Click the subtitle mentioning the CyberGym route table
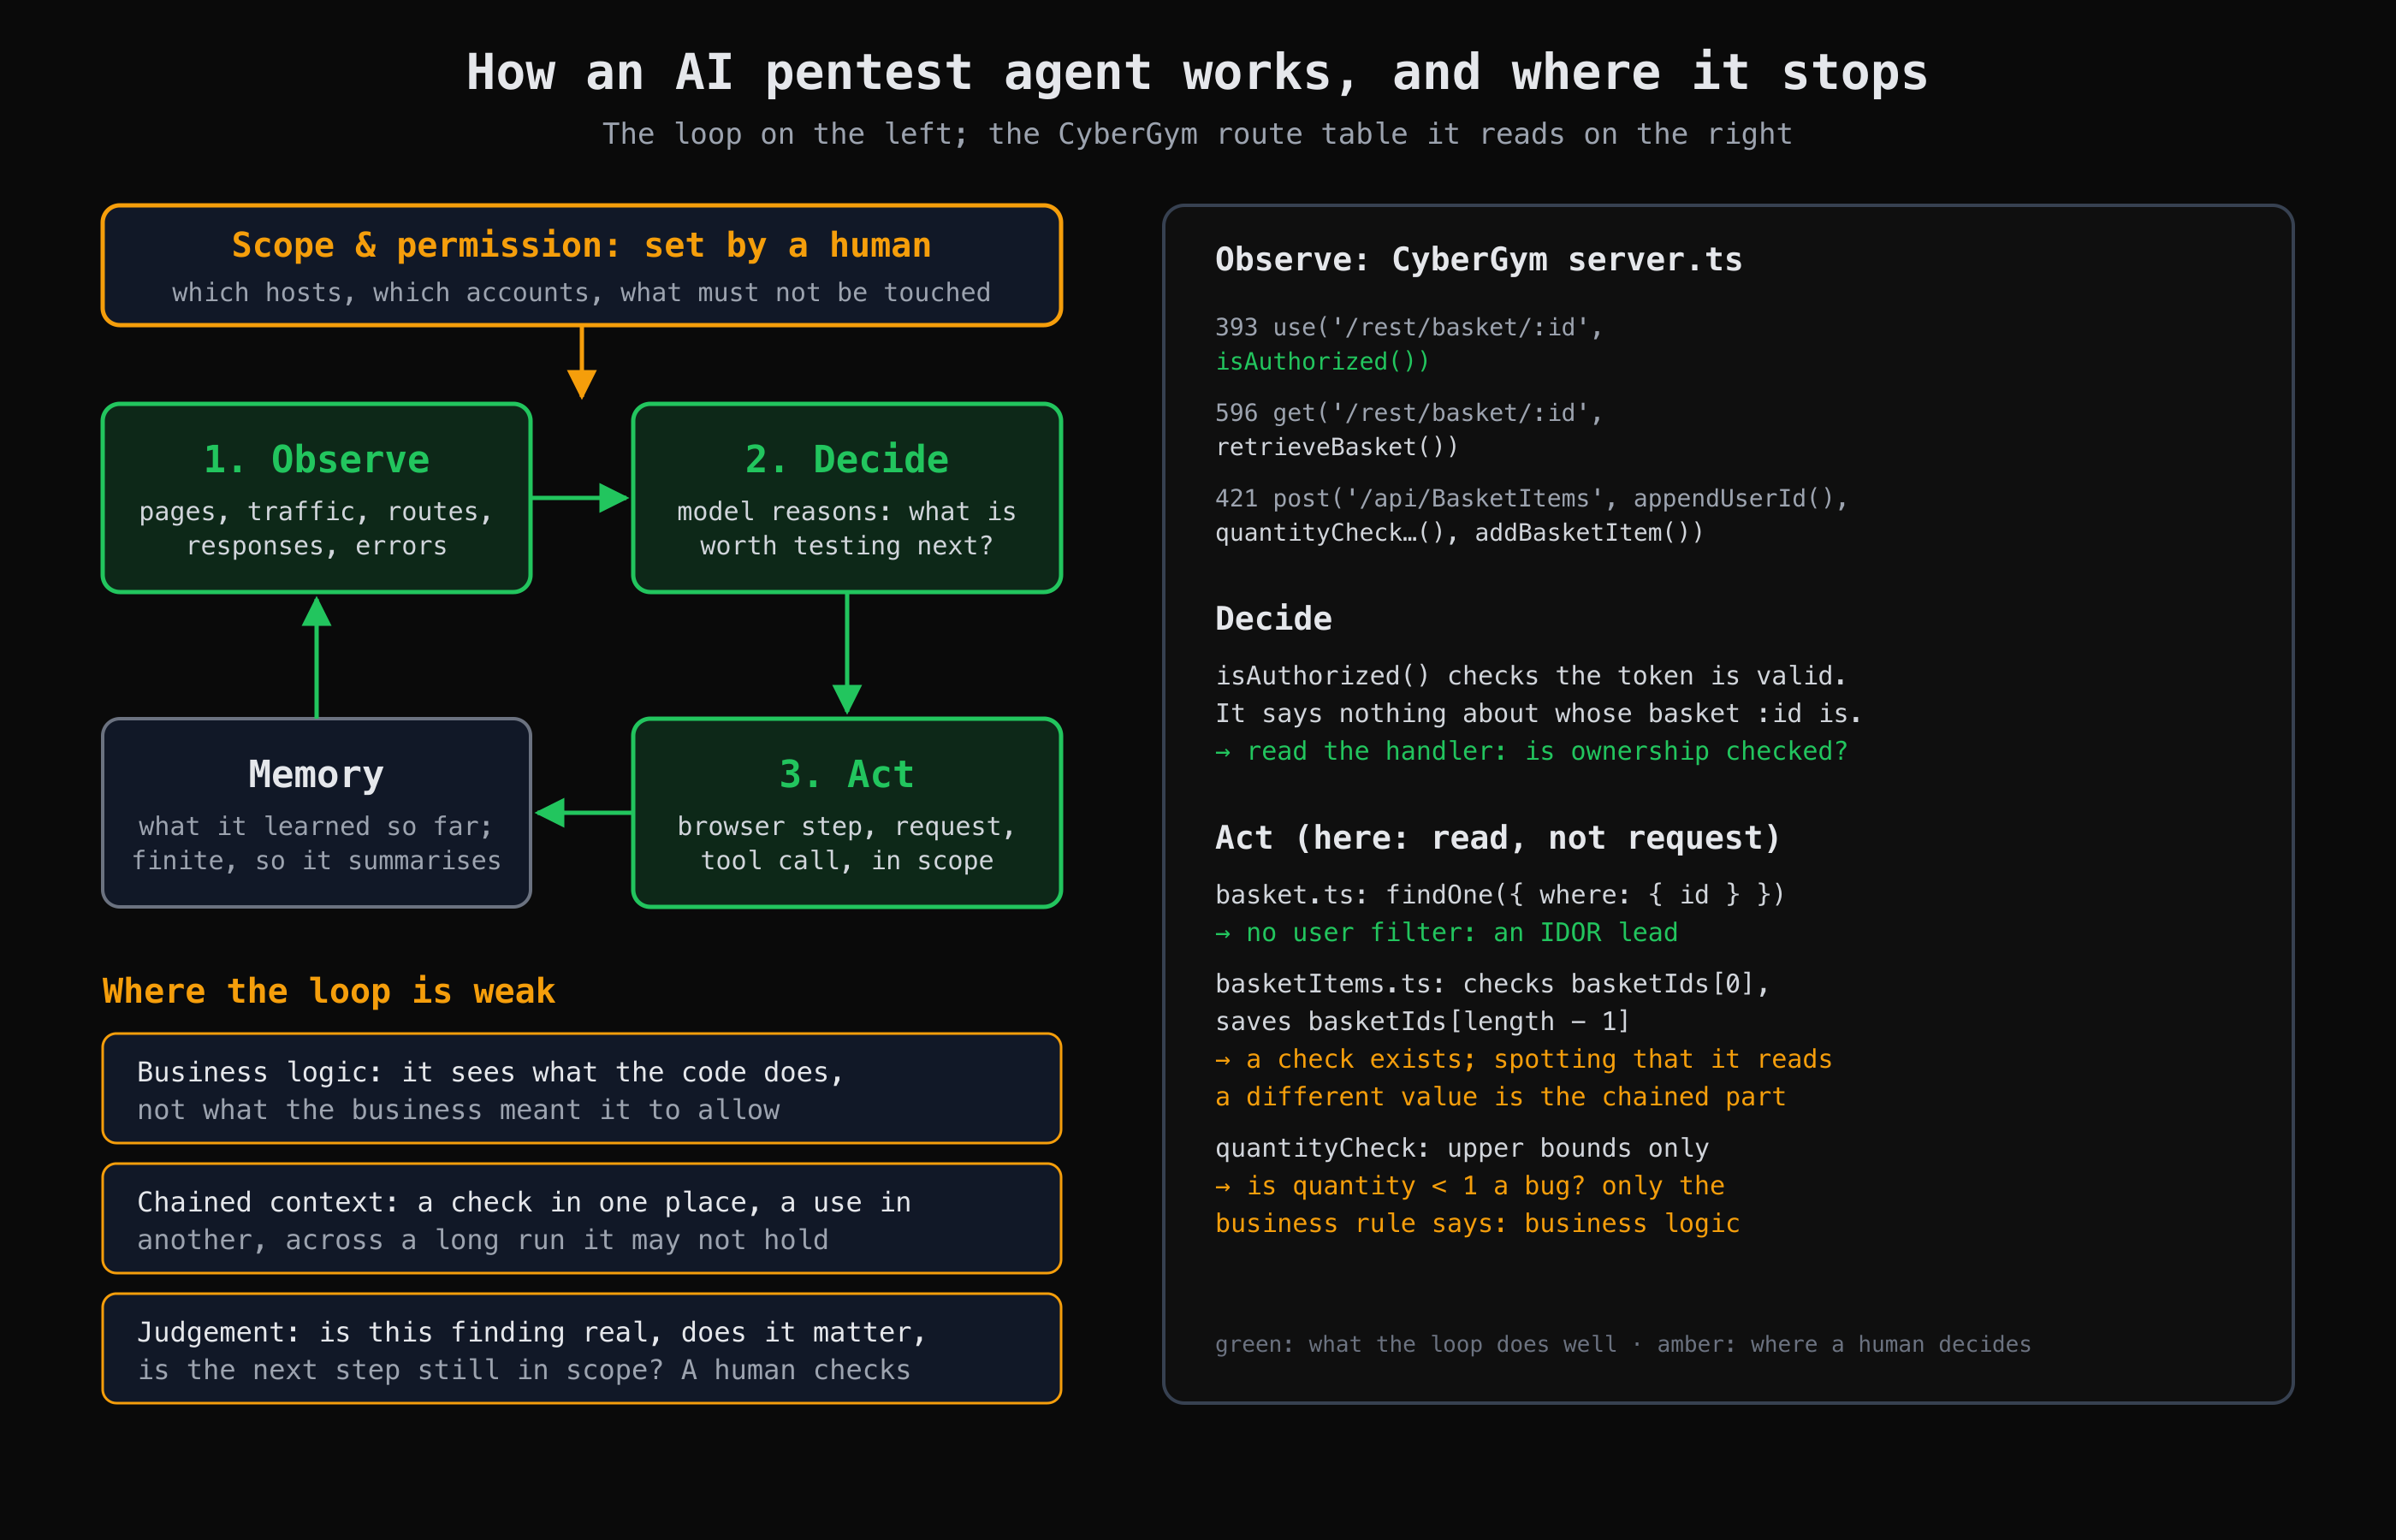 [1197, 134]
